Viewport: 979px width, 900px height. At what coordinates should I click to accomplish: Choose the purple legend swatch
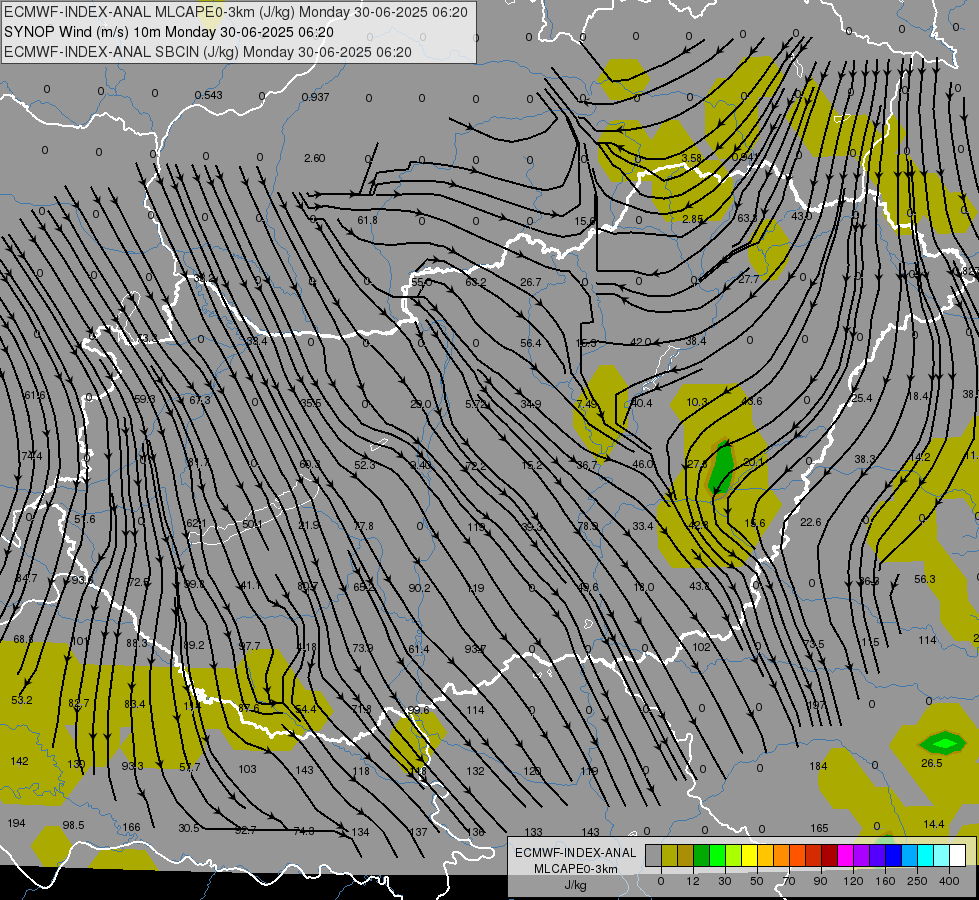click(x=862, y=855)
